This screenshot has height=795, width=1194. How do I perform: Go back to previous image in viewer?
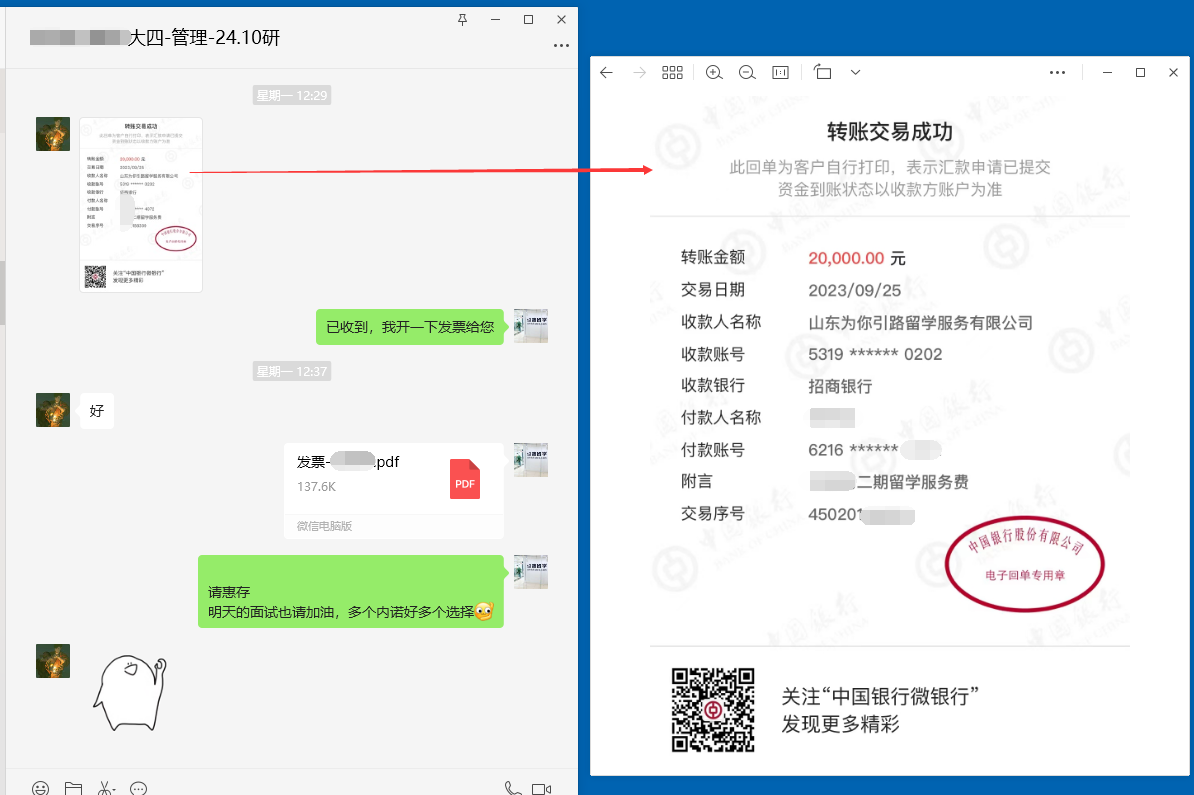coord(606,72)
